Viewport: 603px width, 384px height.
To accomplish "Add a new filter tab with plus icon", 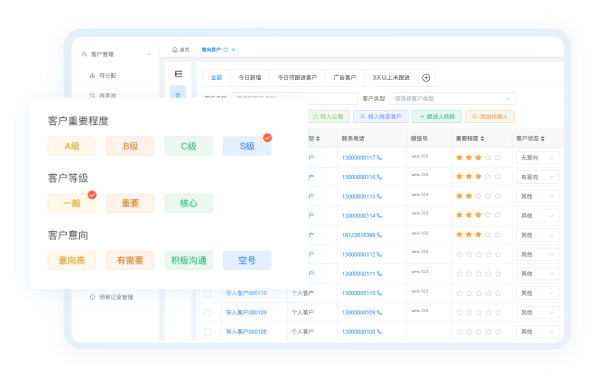I will tap(426, 78).
